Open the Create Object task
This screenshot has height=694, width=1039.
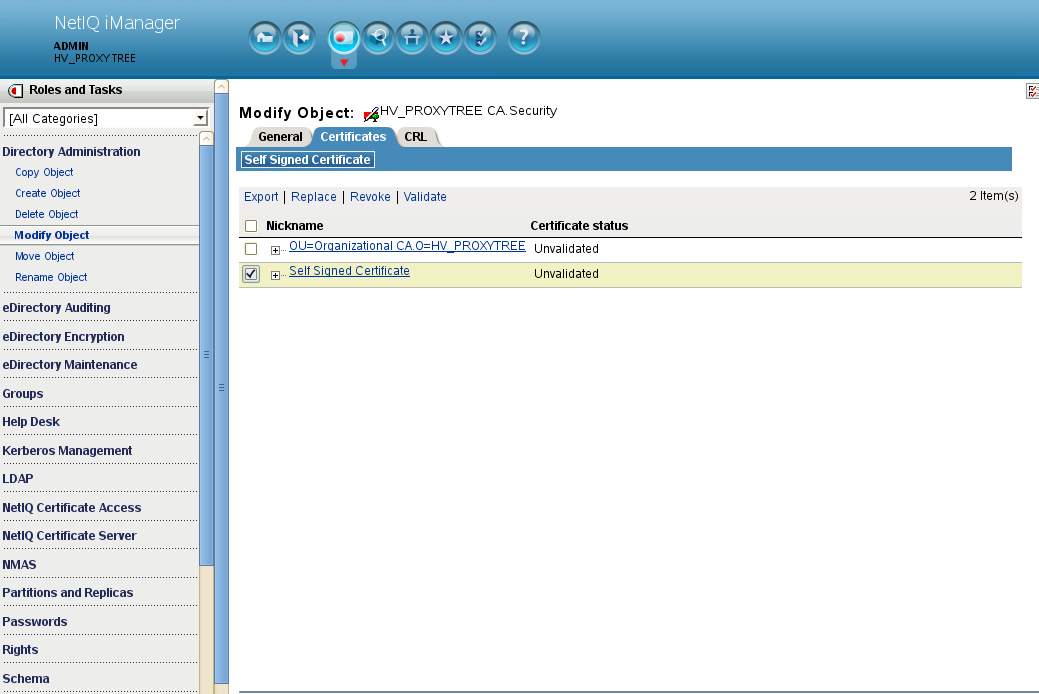pos(48,194)
